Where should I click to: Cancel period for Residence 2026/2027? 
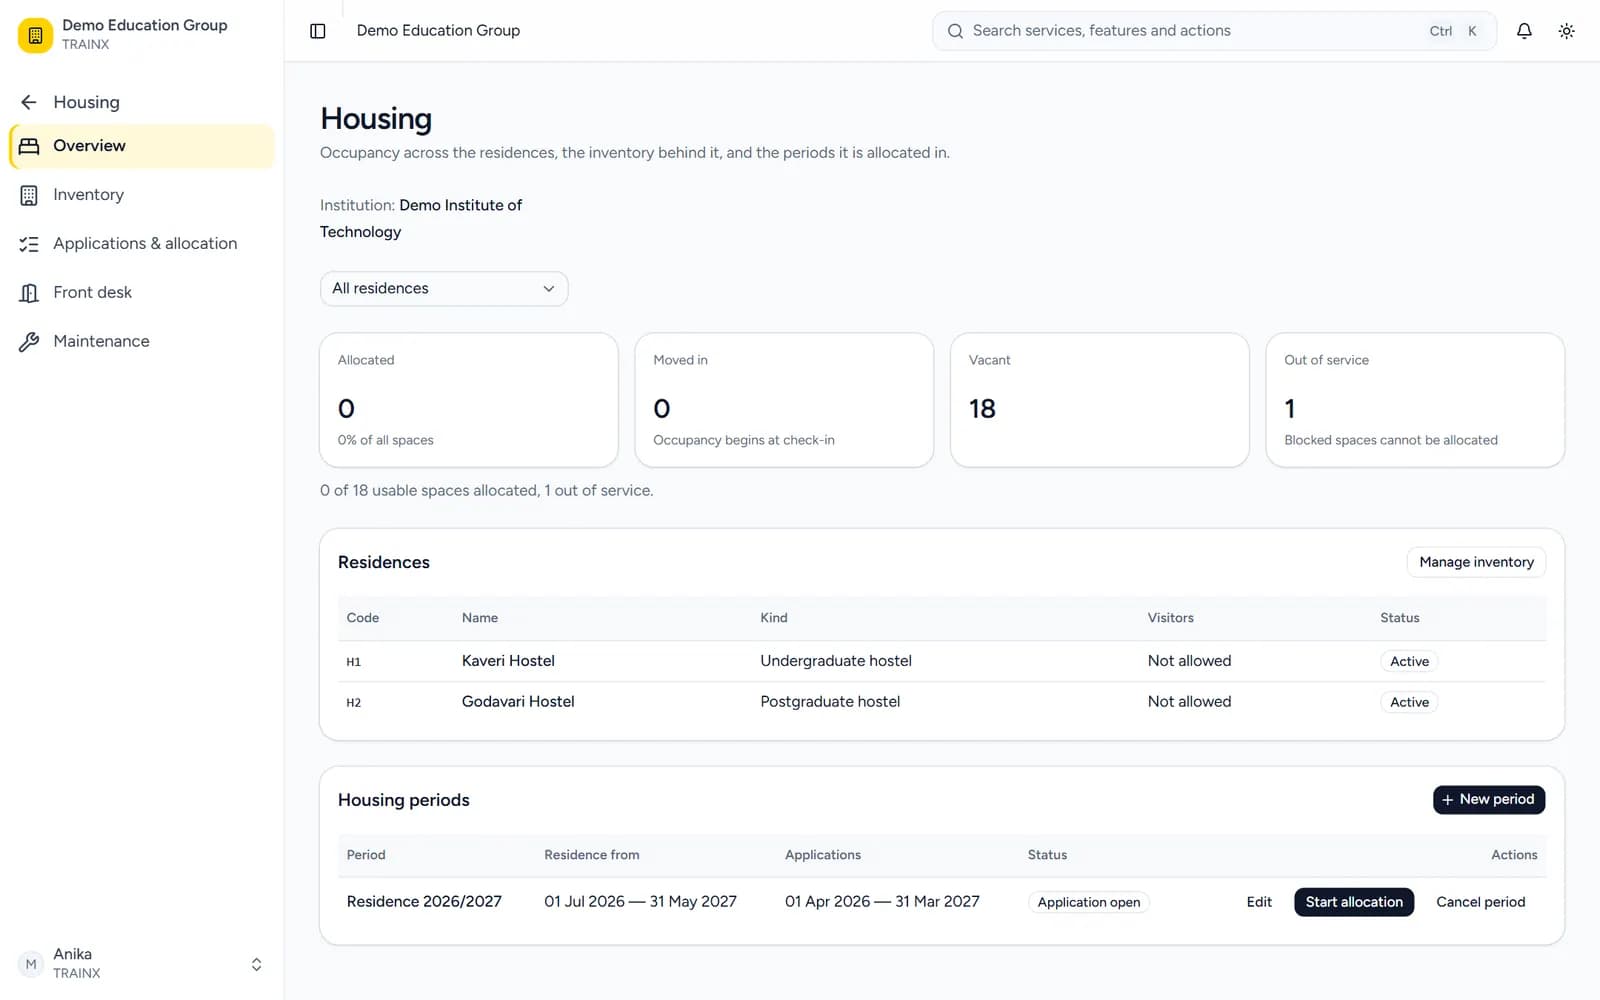coord(1481,902)
